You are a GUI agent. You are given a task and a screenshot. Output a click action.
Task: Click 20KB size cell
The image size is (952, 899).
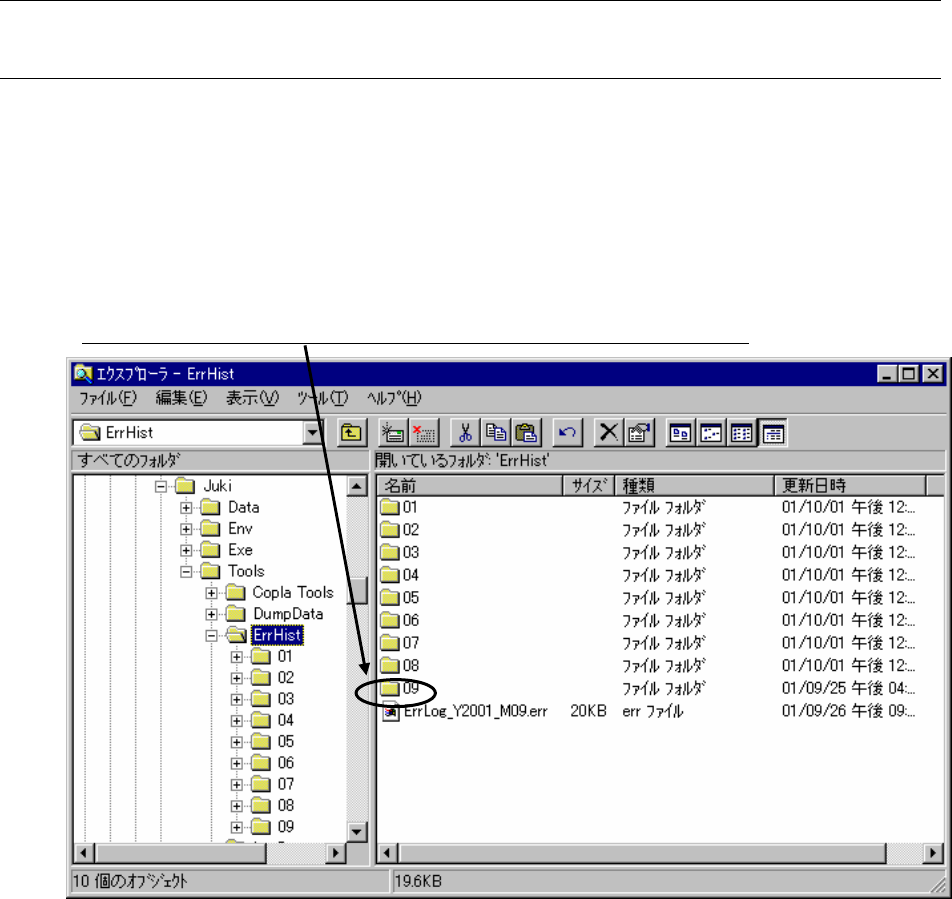588,711
